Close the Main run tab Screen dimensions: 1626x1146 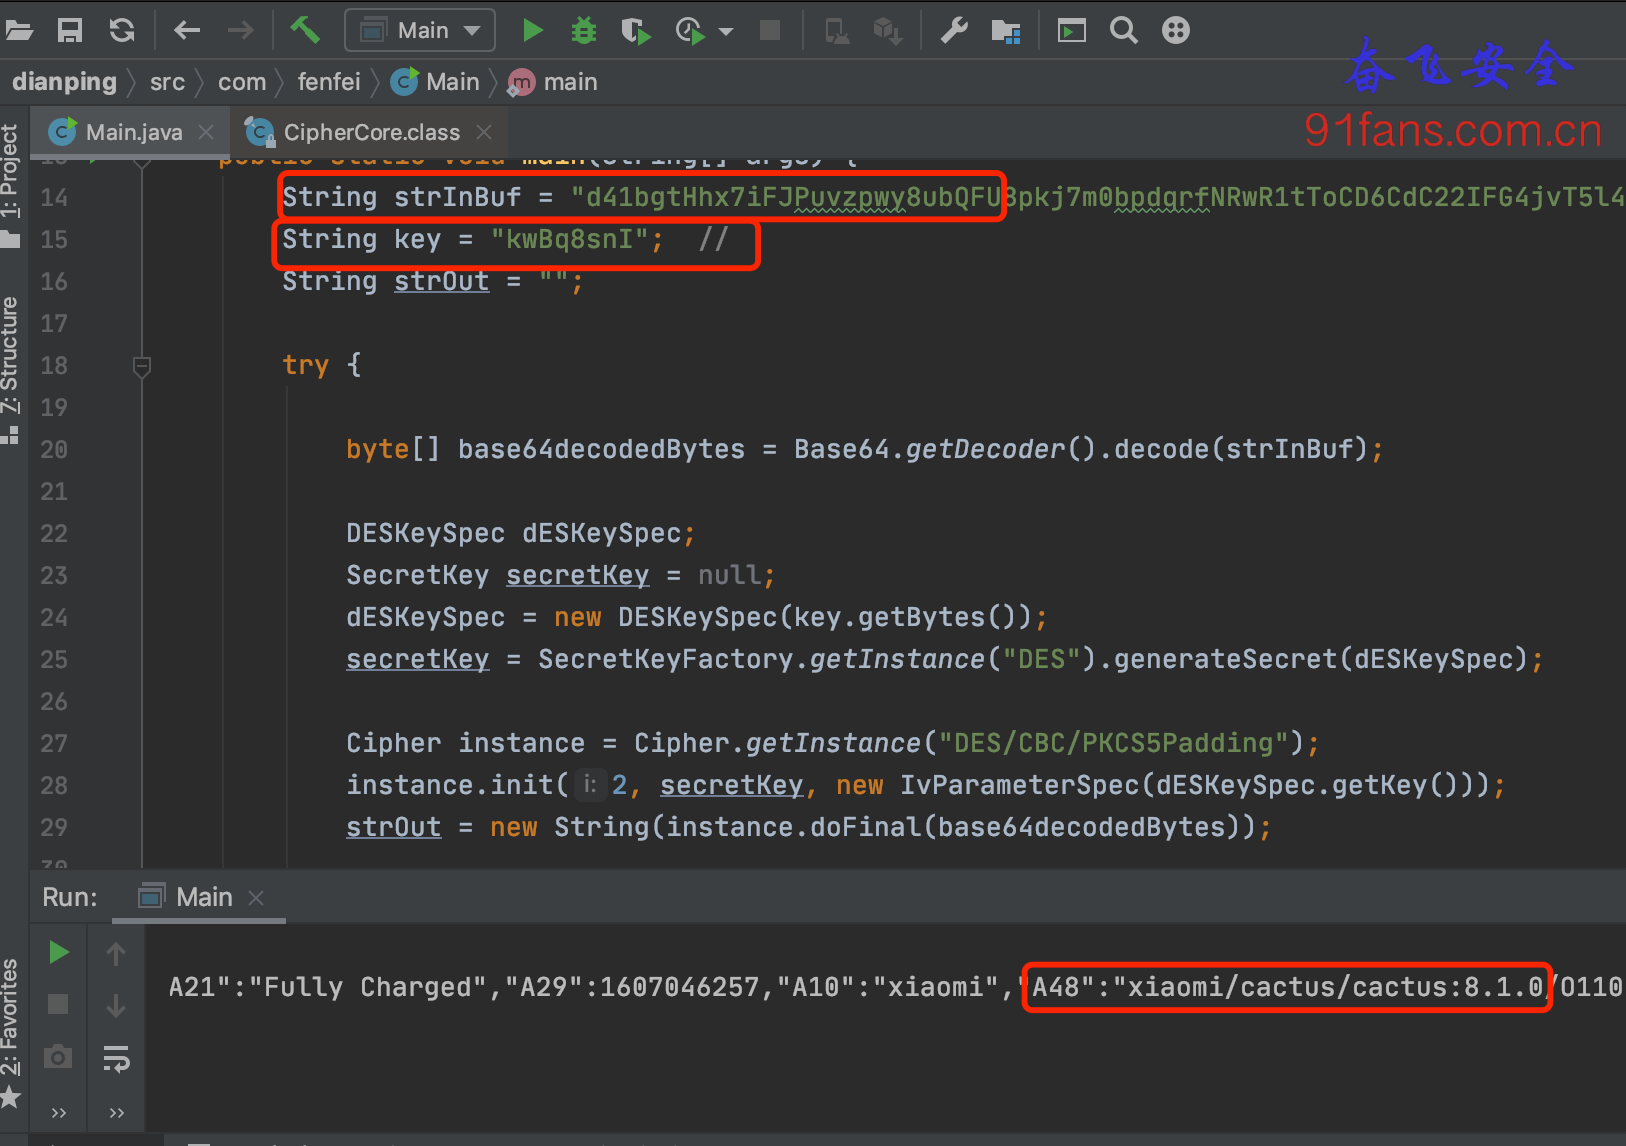256,898
